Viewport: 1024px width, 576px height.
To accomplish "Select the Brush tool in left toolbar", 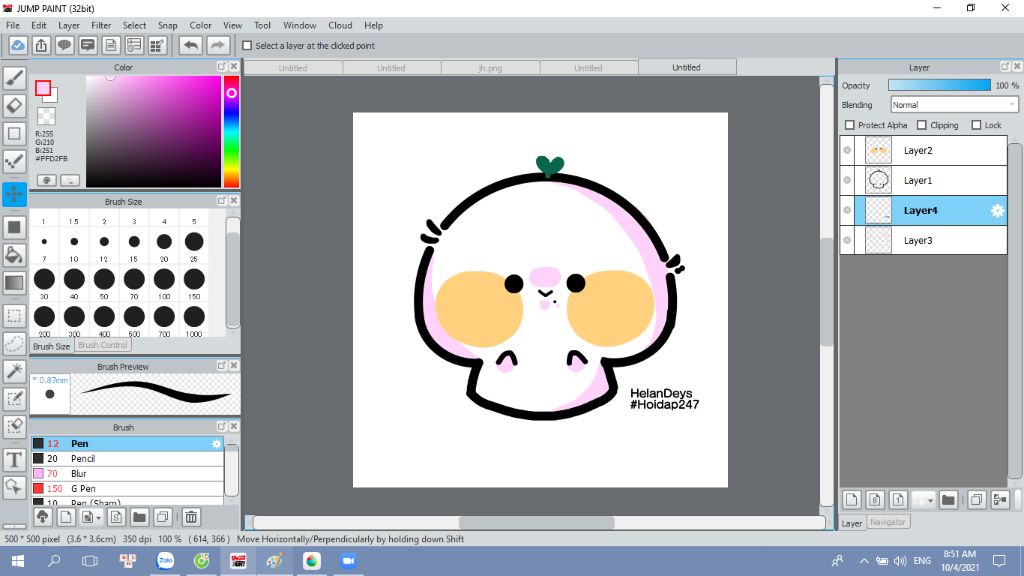I will 14,78.
